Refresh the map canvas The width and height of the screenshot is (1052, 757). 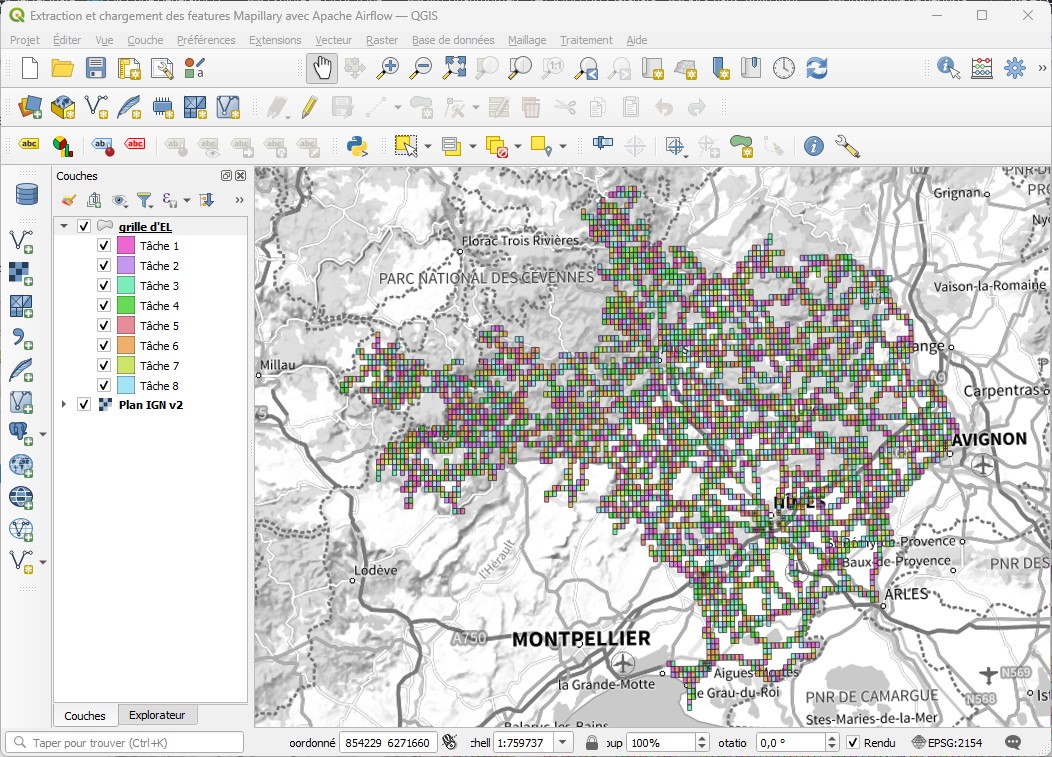click(x=817, y=68)
